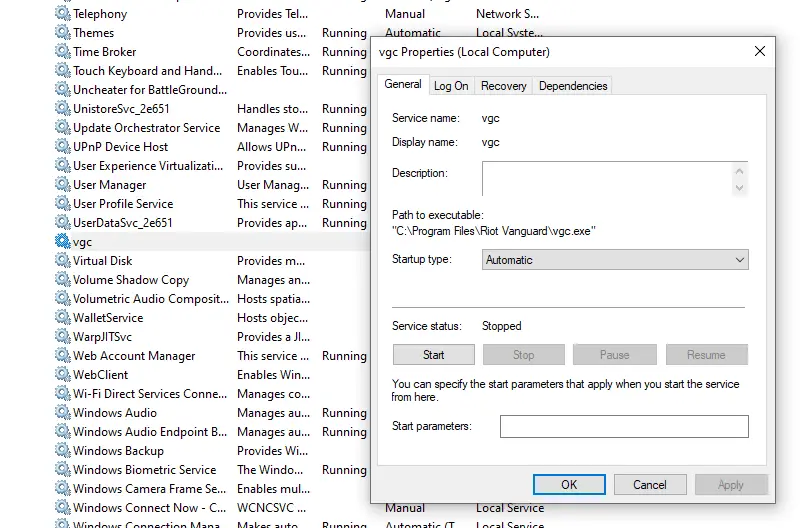Click the vgc.exe executable path text
Screen dimensions: 803x528
pos(494,231)
